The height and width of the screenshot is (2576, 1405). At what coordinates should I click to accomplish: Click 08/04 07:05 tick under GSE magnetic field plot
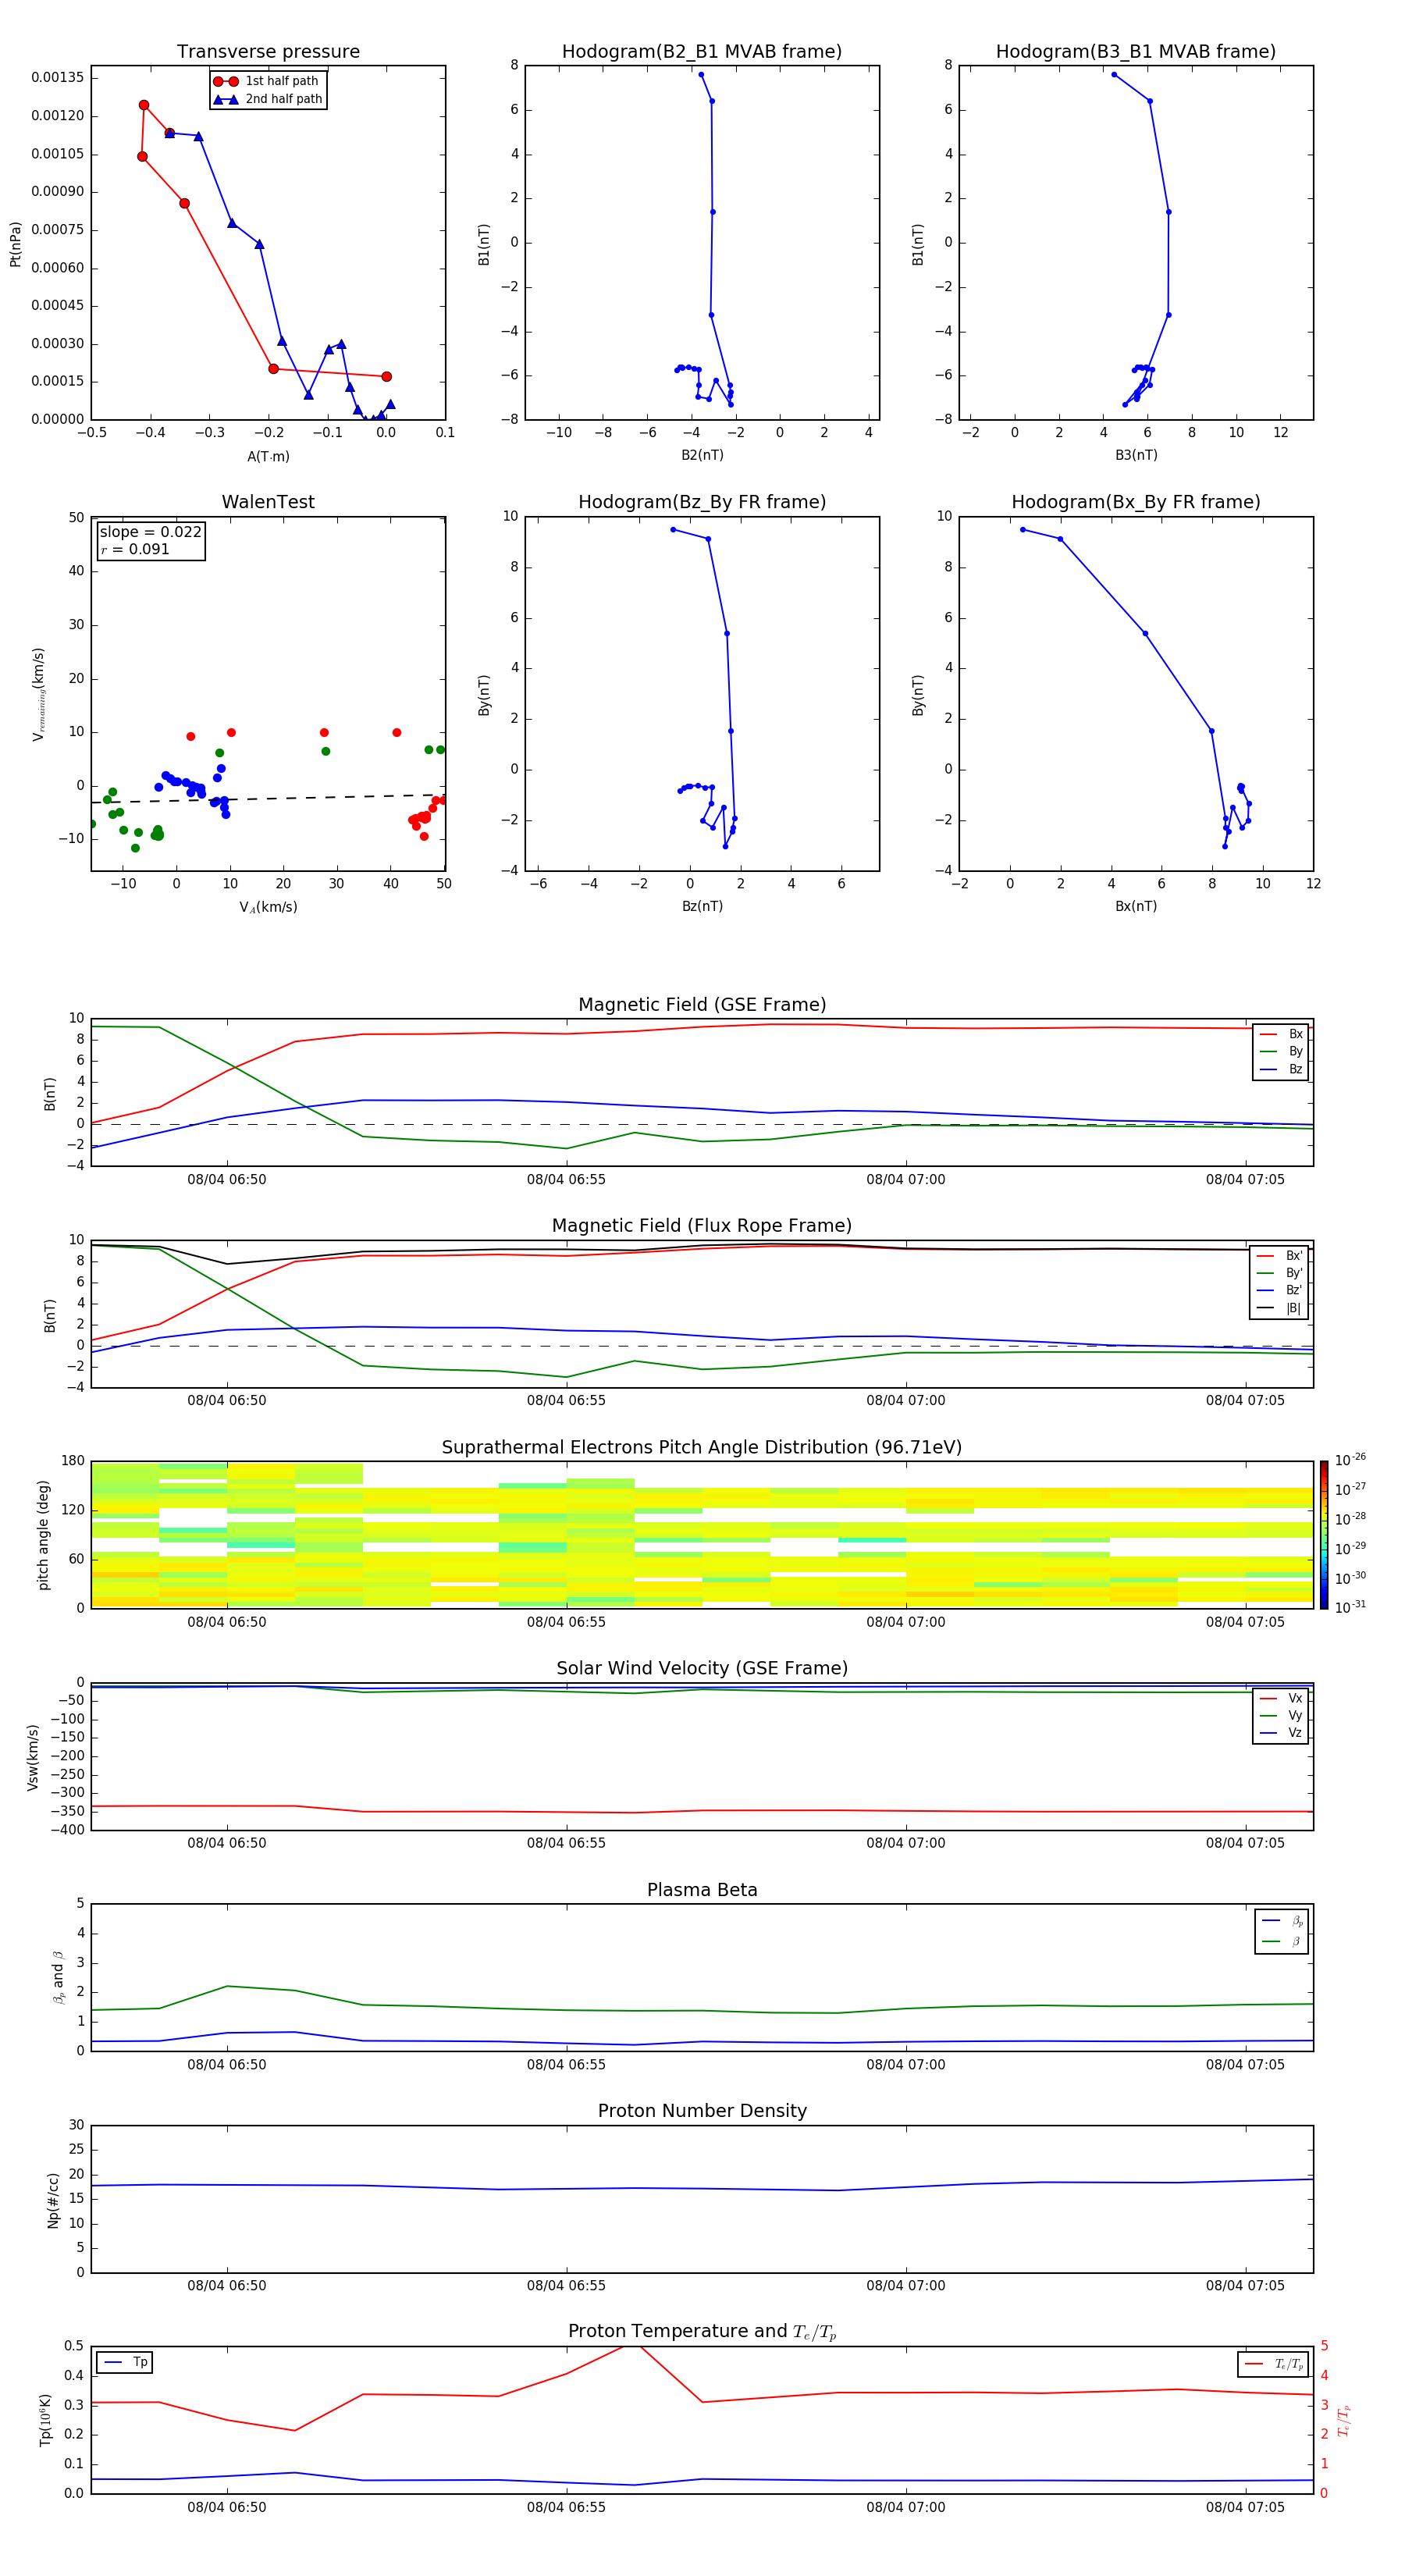[x=1245, y=1179]
